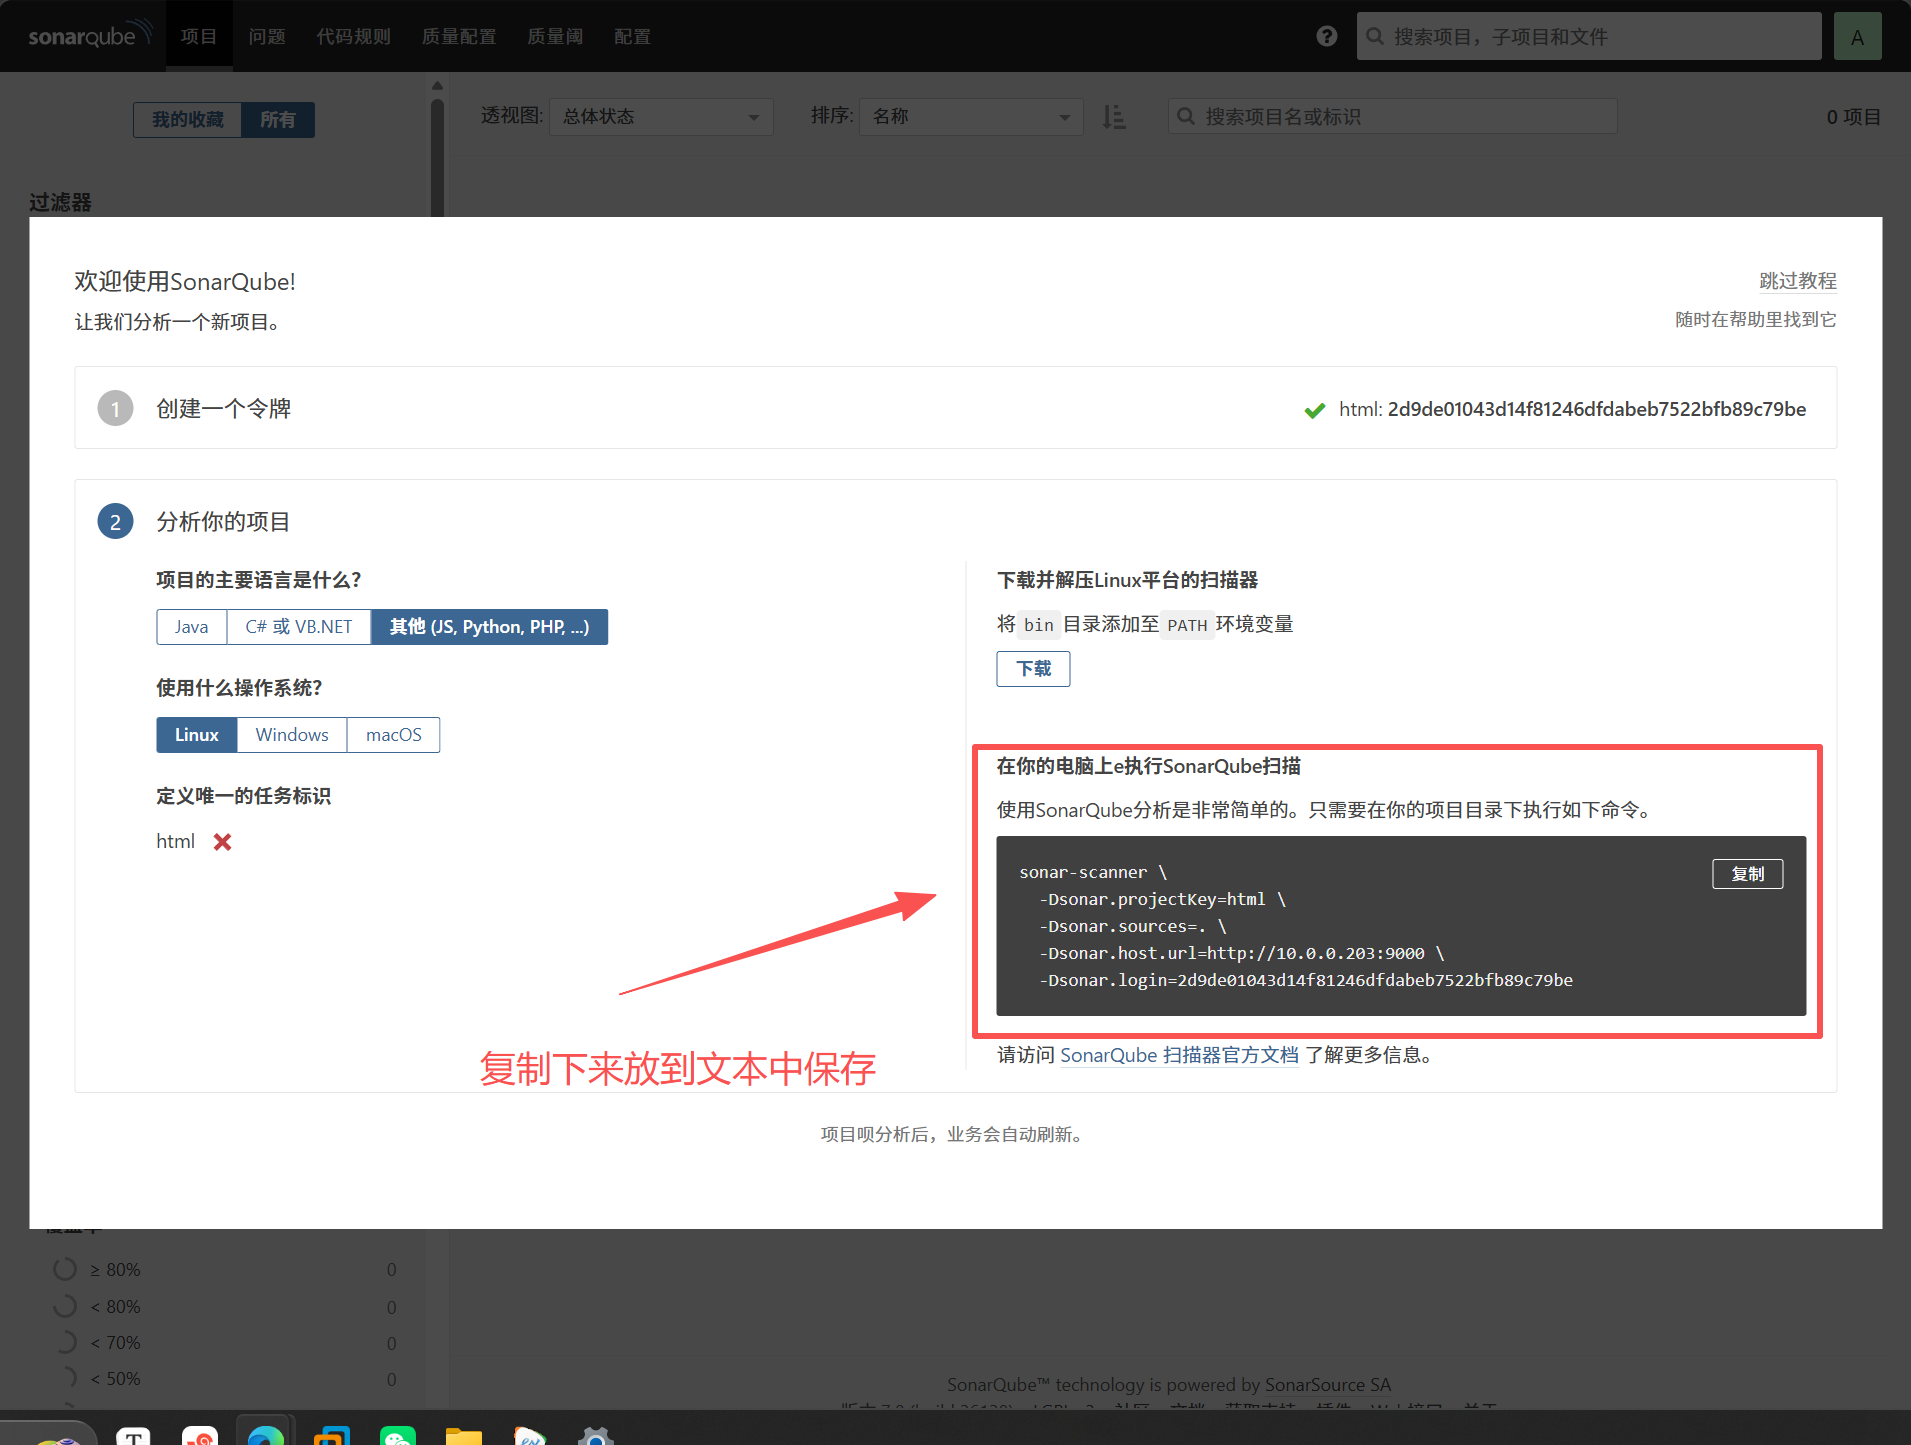Switch to 我的收藏 projects
Image resolution: width=1911 pixels, height=1445 pixels.
(x=188, y=120)
